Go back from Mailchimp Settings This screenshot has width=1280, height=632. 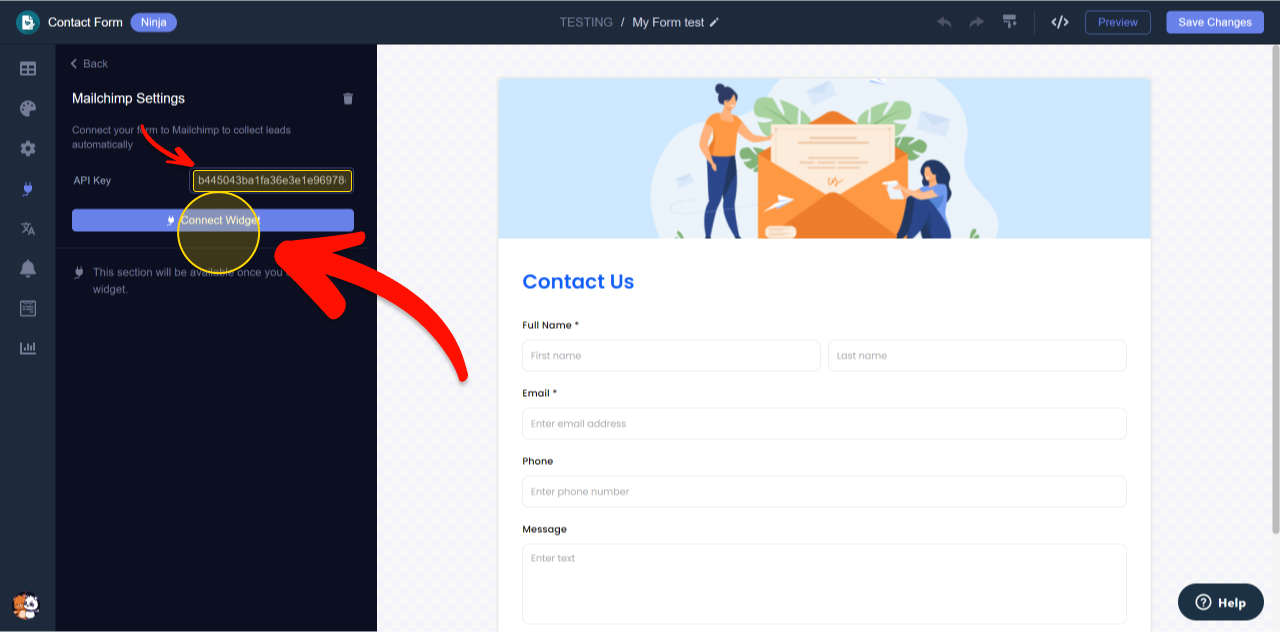pyautogui.click(x=89, y=64)
